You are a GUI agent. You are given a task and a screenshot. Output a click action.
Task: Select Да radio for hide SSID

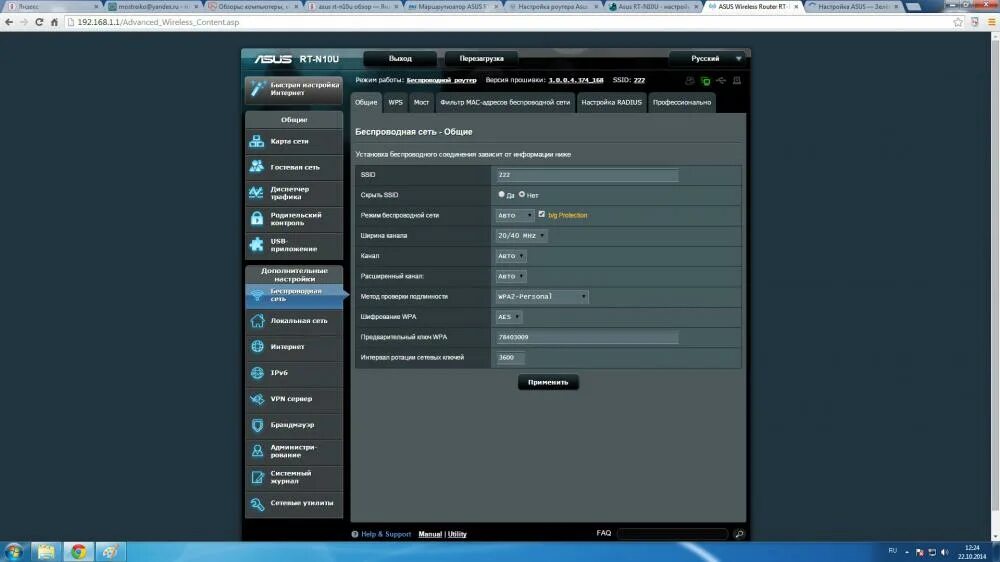click(x=501, y=195)
